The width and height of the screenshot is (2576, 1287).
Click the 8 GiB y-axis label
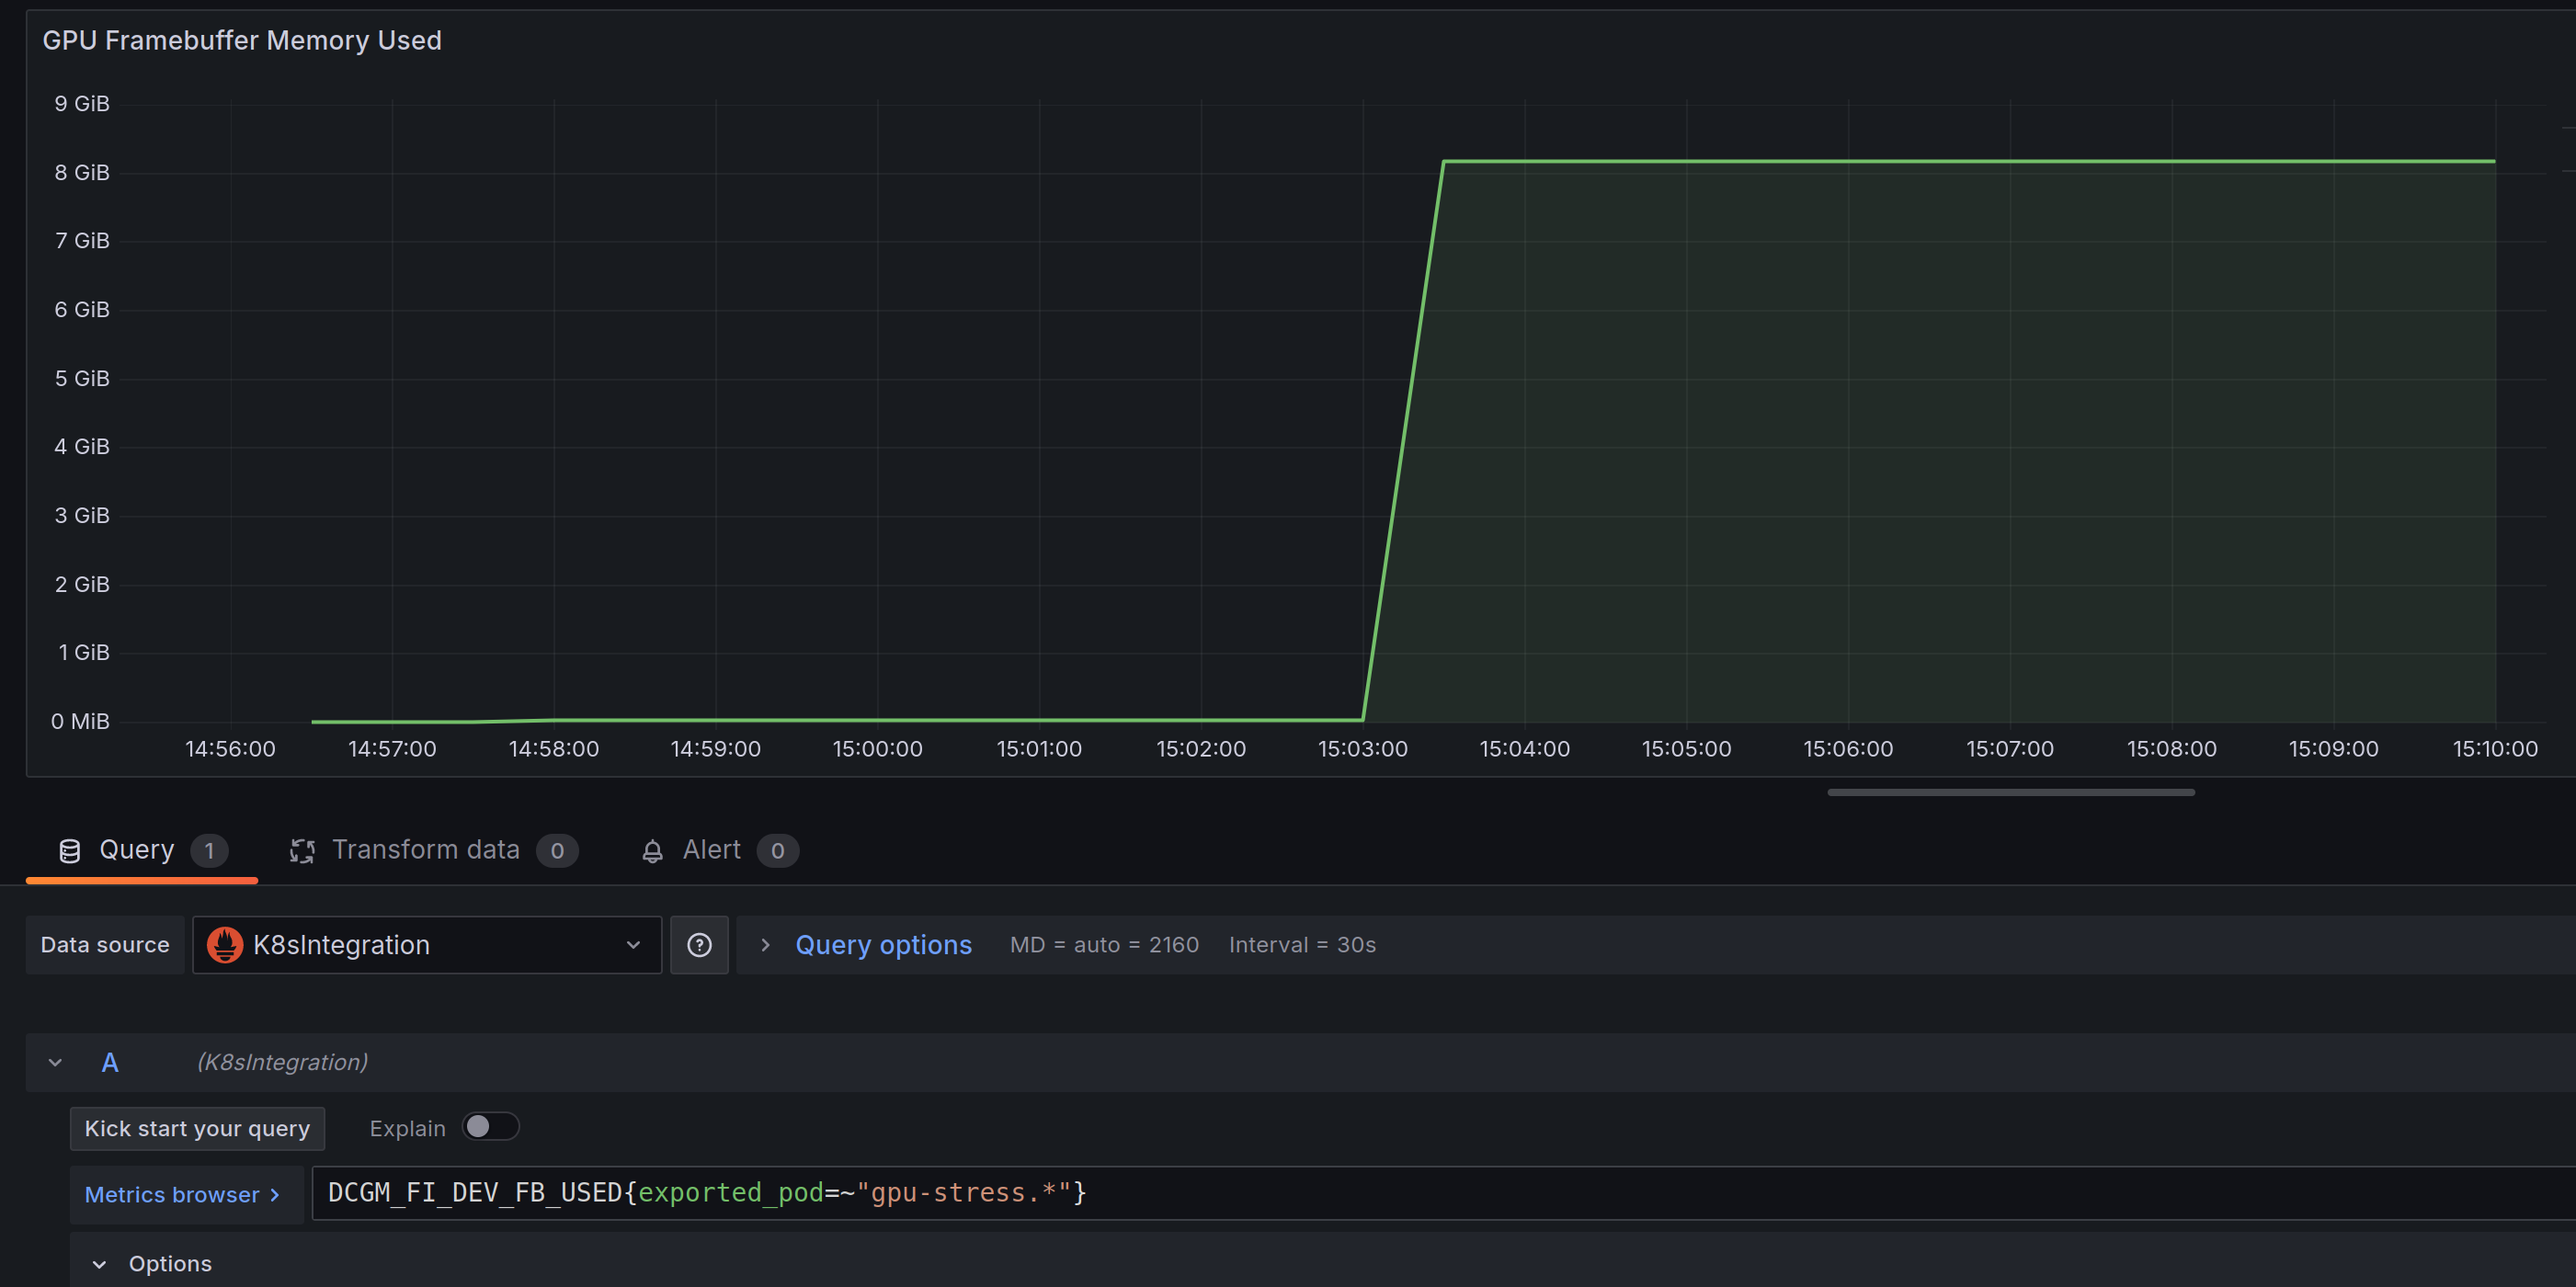[82, 172]
